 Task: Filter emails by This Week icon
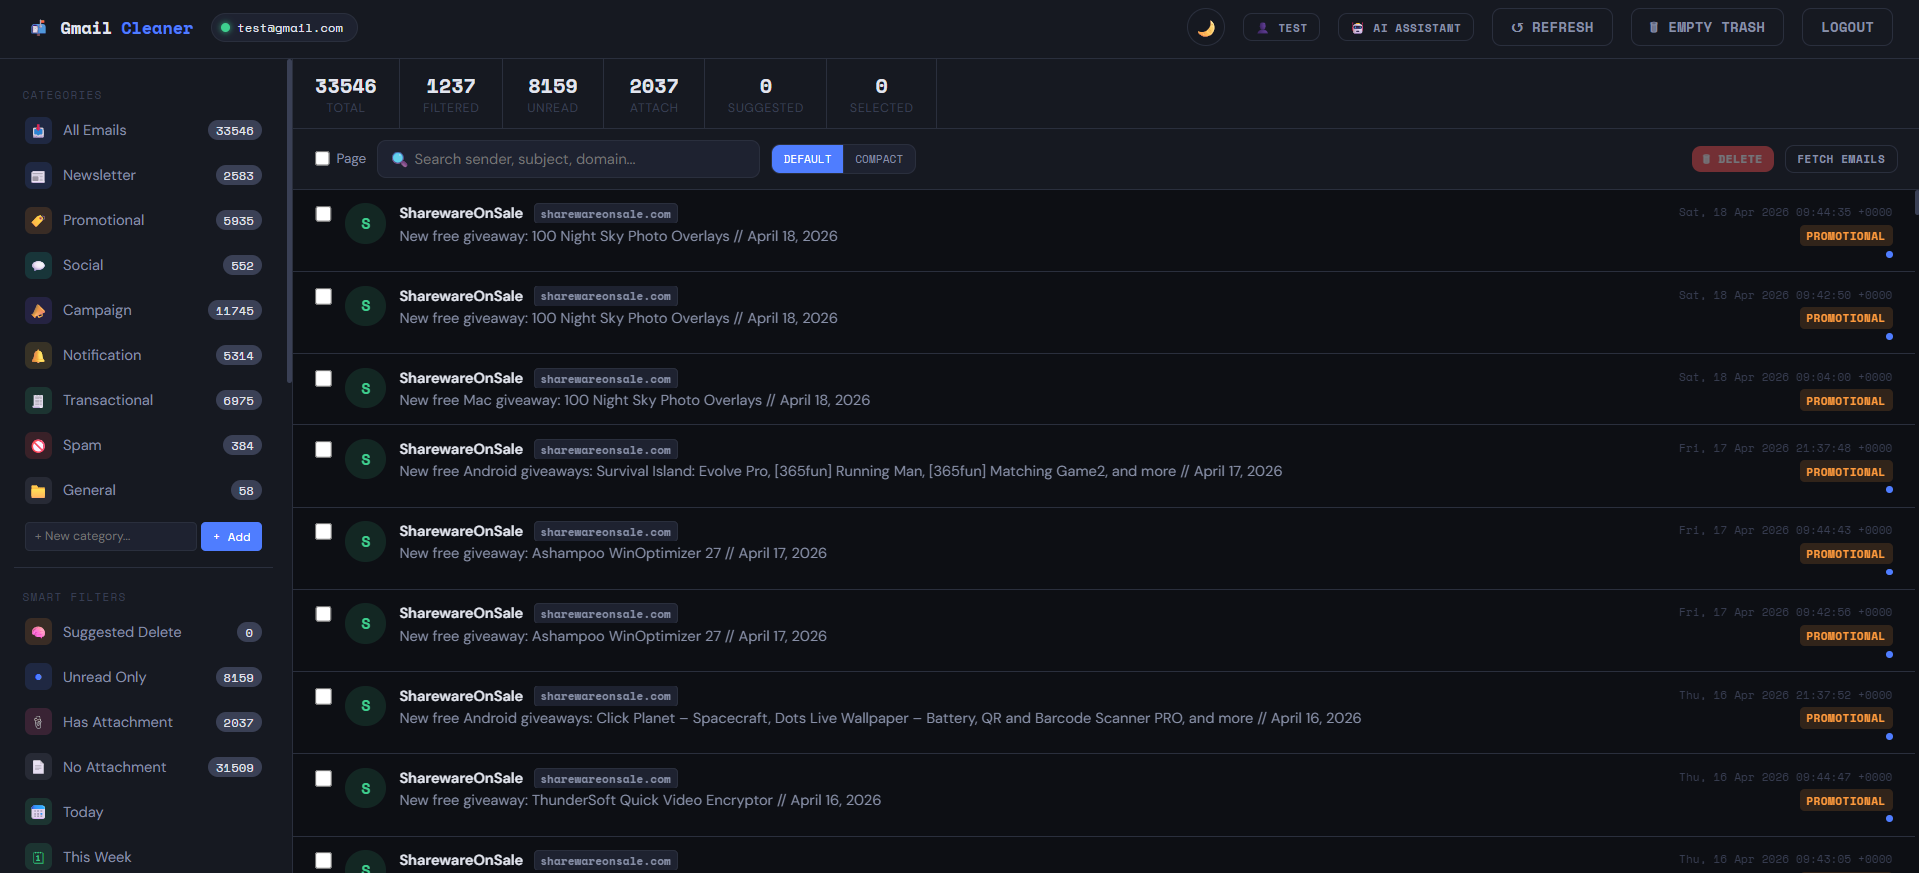pyautogui.click(x=38, y=858)
